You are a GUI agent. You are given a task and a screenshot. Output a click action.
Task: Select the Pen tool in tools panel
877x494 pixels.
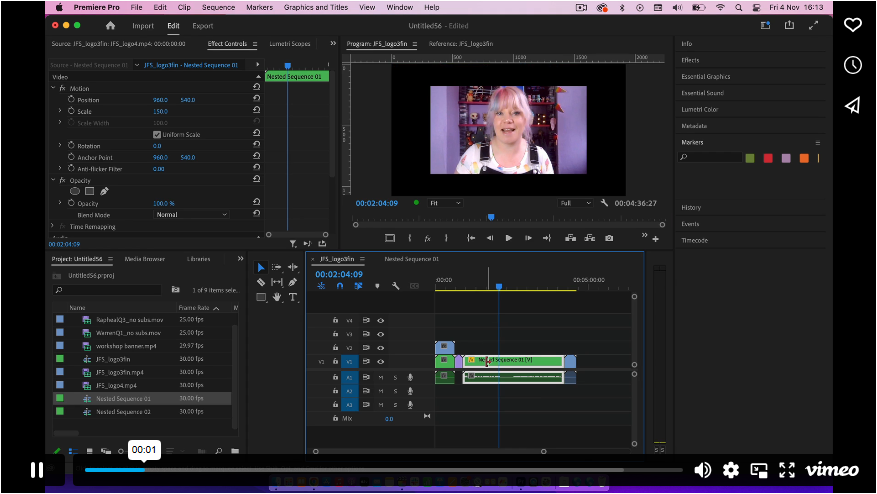[293, 282]
